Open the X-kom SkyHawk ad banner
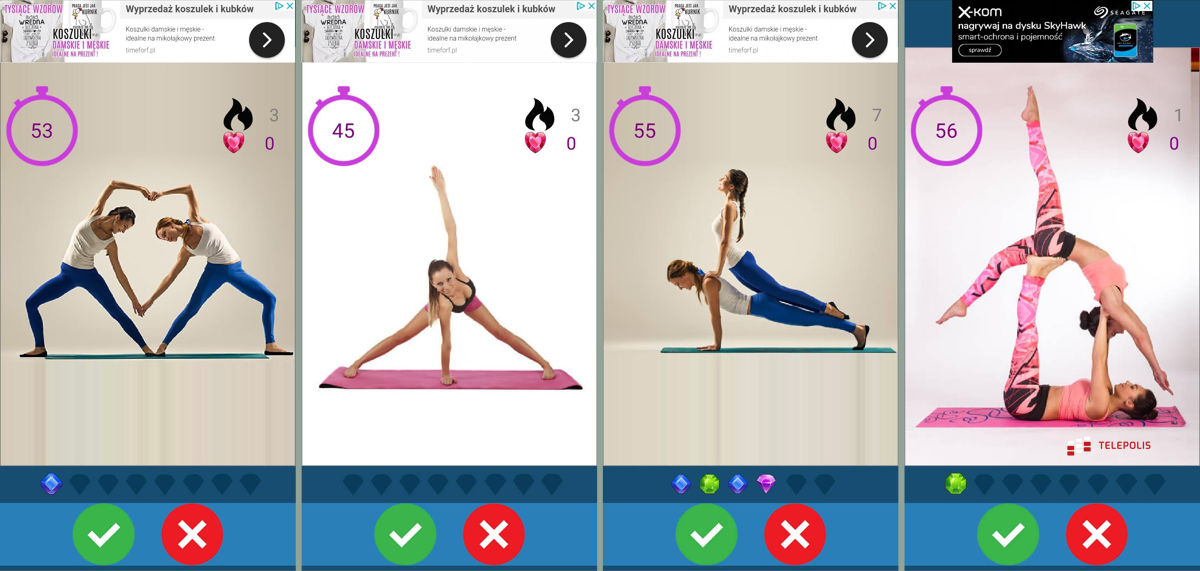This screenshot has height=571, width=1200. 1052,31
